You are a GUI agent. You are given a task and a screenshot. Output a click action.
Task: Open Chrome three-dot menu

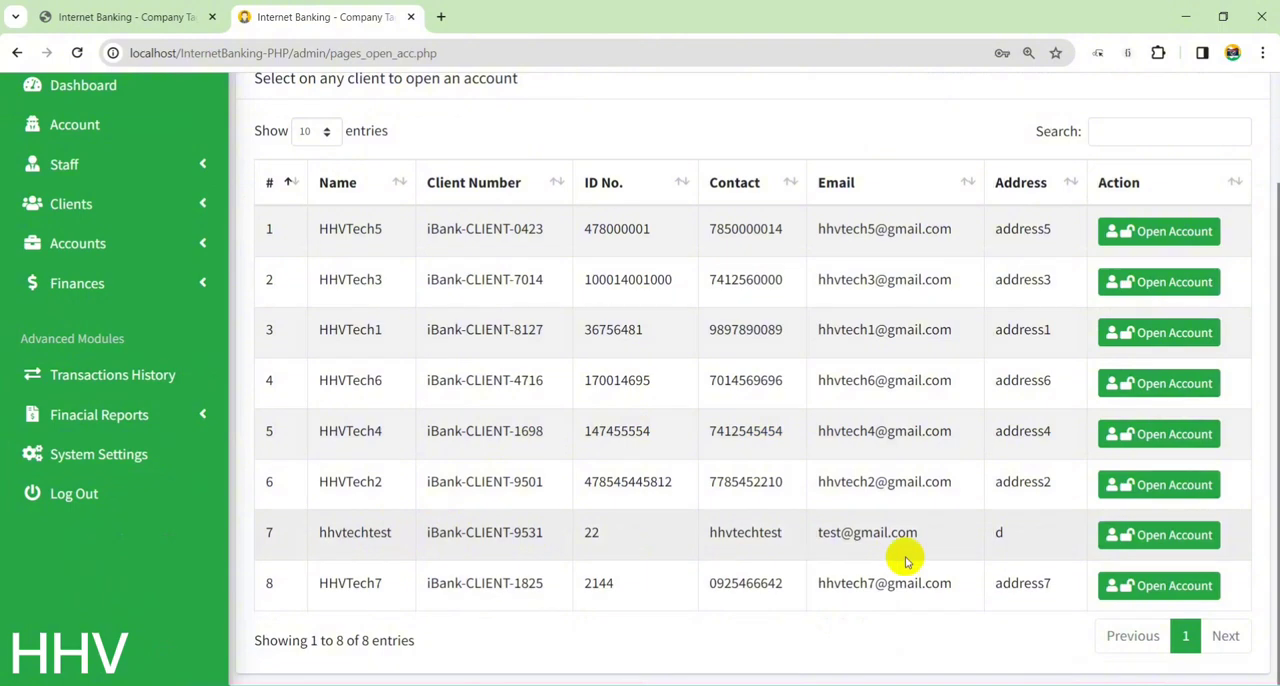pos(1263,53)
